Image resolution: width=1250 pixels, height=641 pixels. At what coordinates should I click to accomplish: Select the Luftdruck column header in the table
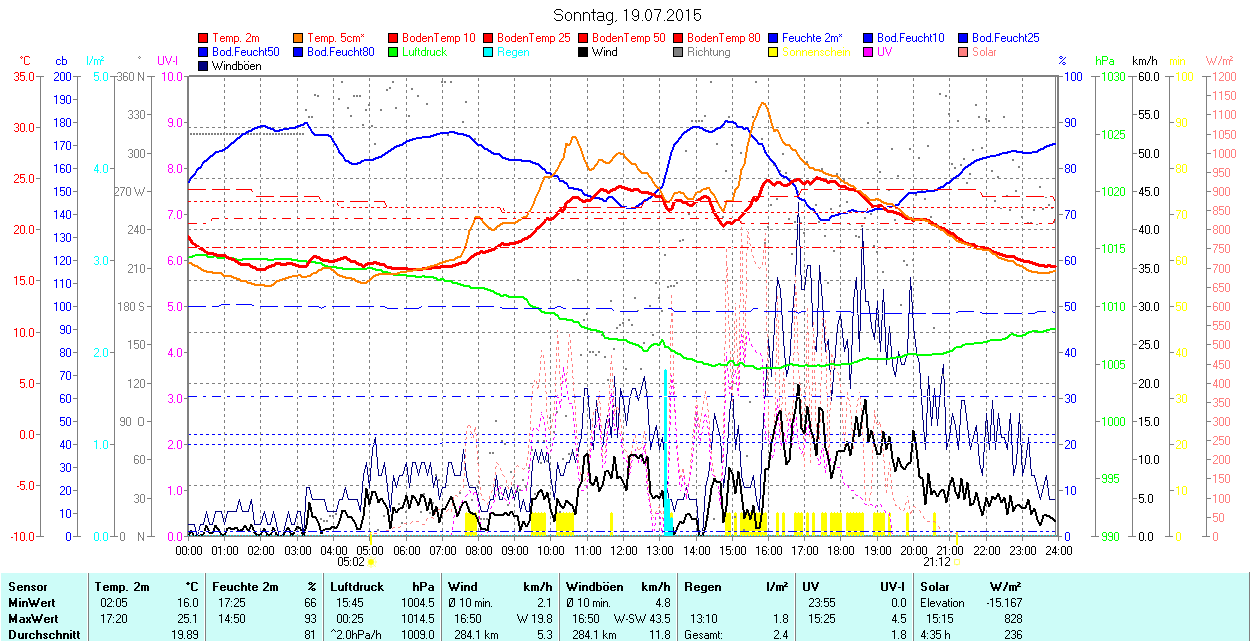(358, 587)
